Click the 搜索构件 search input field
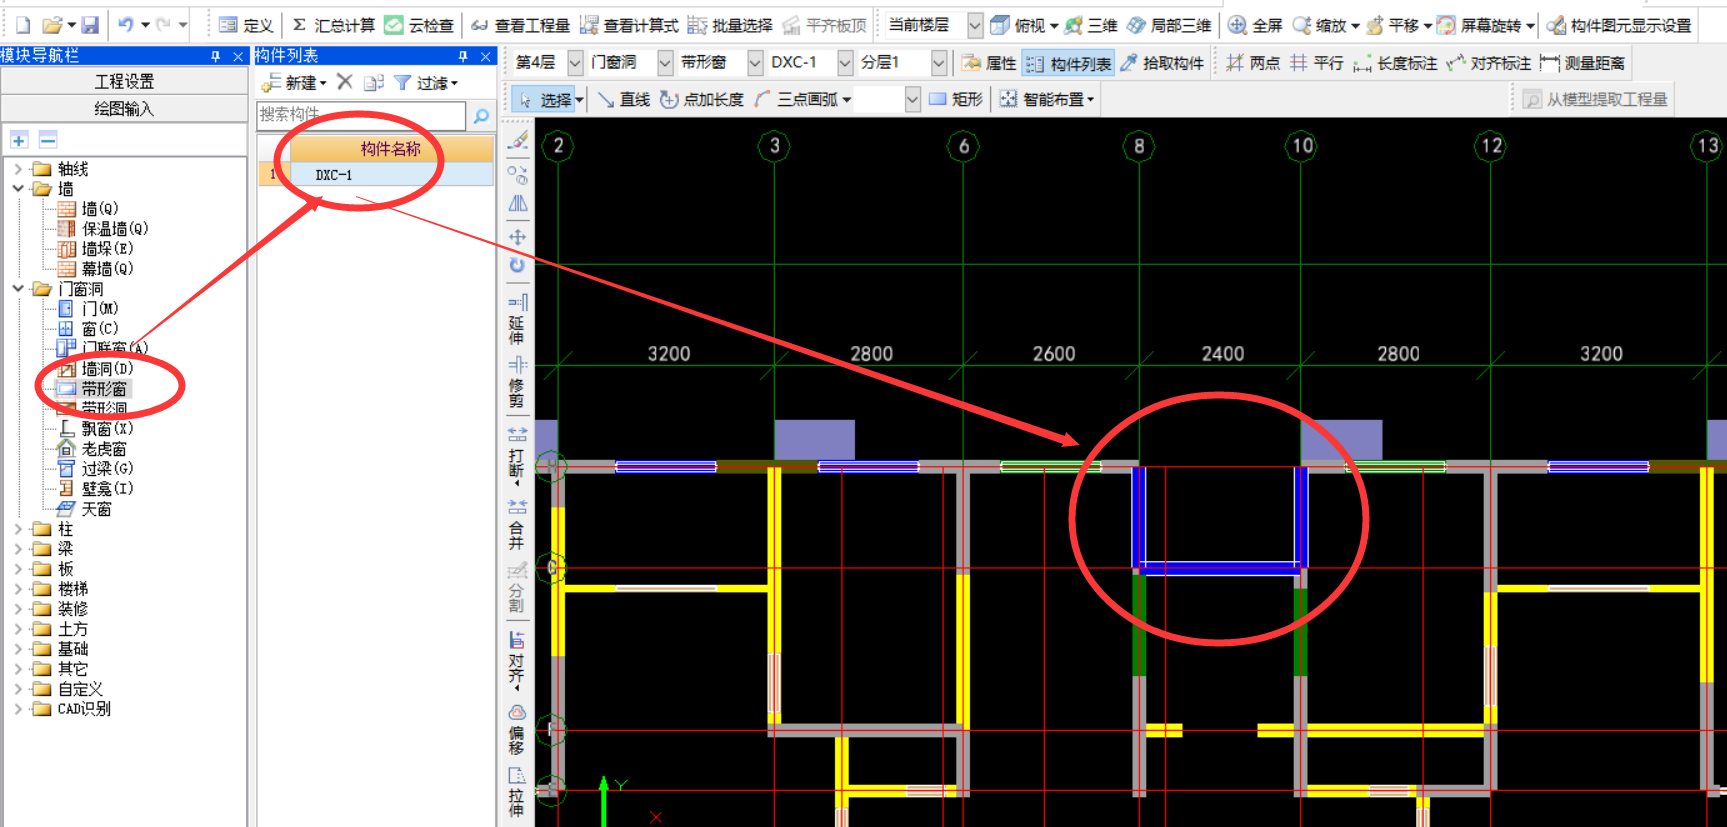This screenshot has width=1727, height=827. [361, 115]
